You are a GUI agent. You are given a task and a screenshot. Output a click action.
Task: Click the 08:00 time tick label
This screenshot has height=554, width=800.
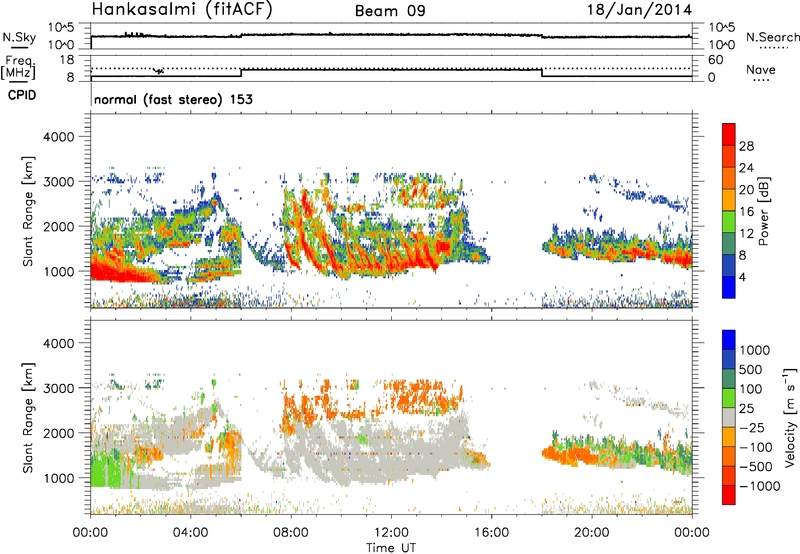click(x=291, y=533)
